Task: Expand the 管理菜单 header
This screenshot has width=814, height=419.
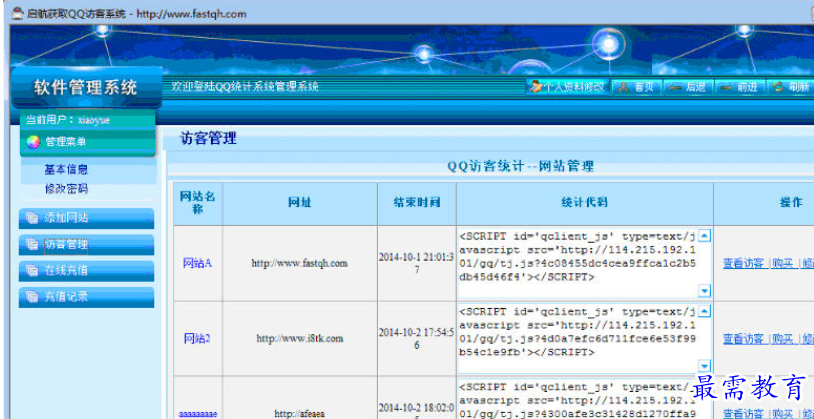Action: click(x=88, y=142)
